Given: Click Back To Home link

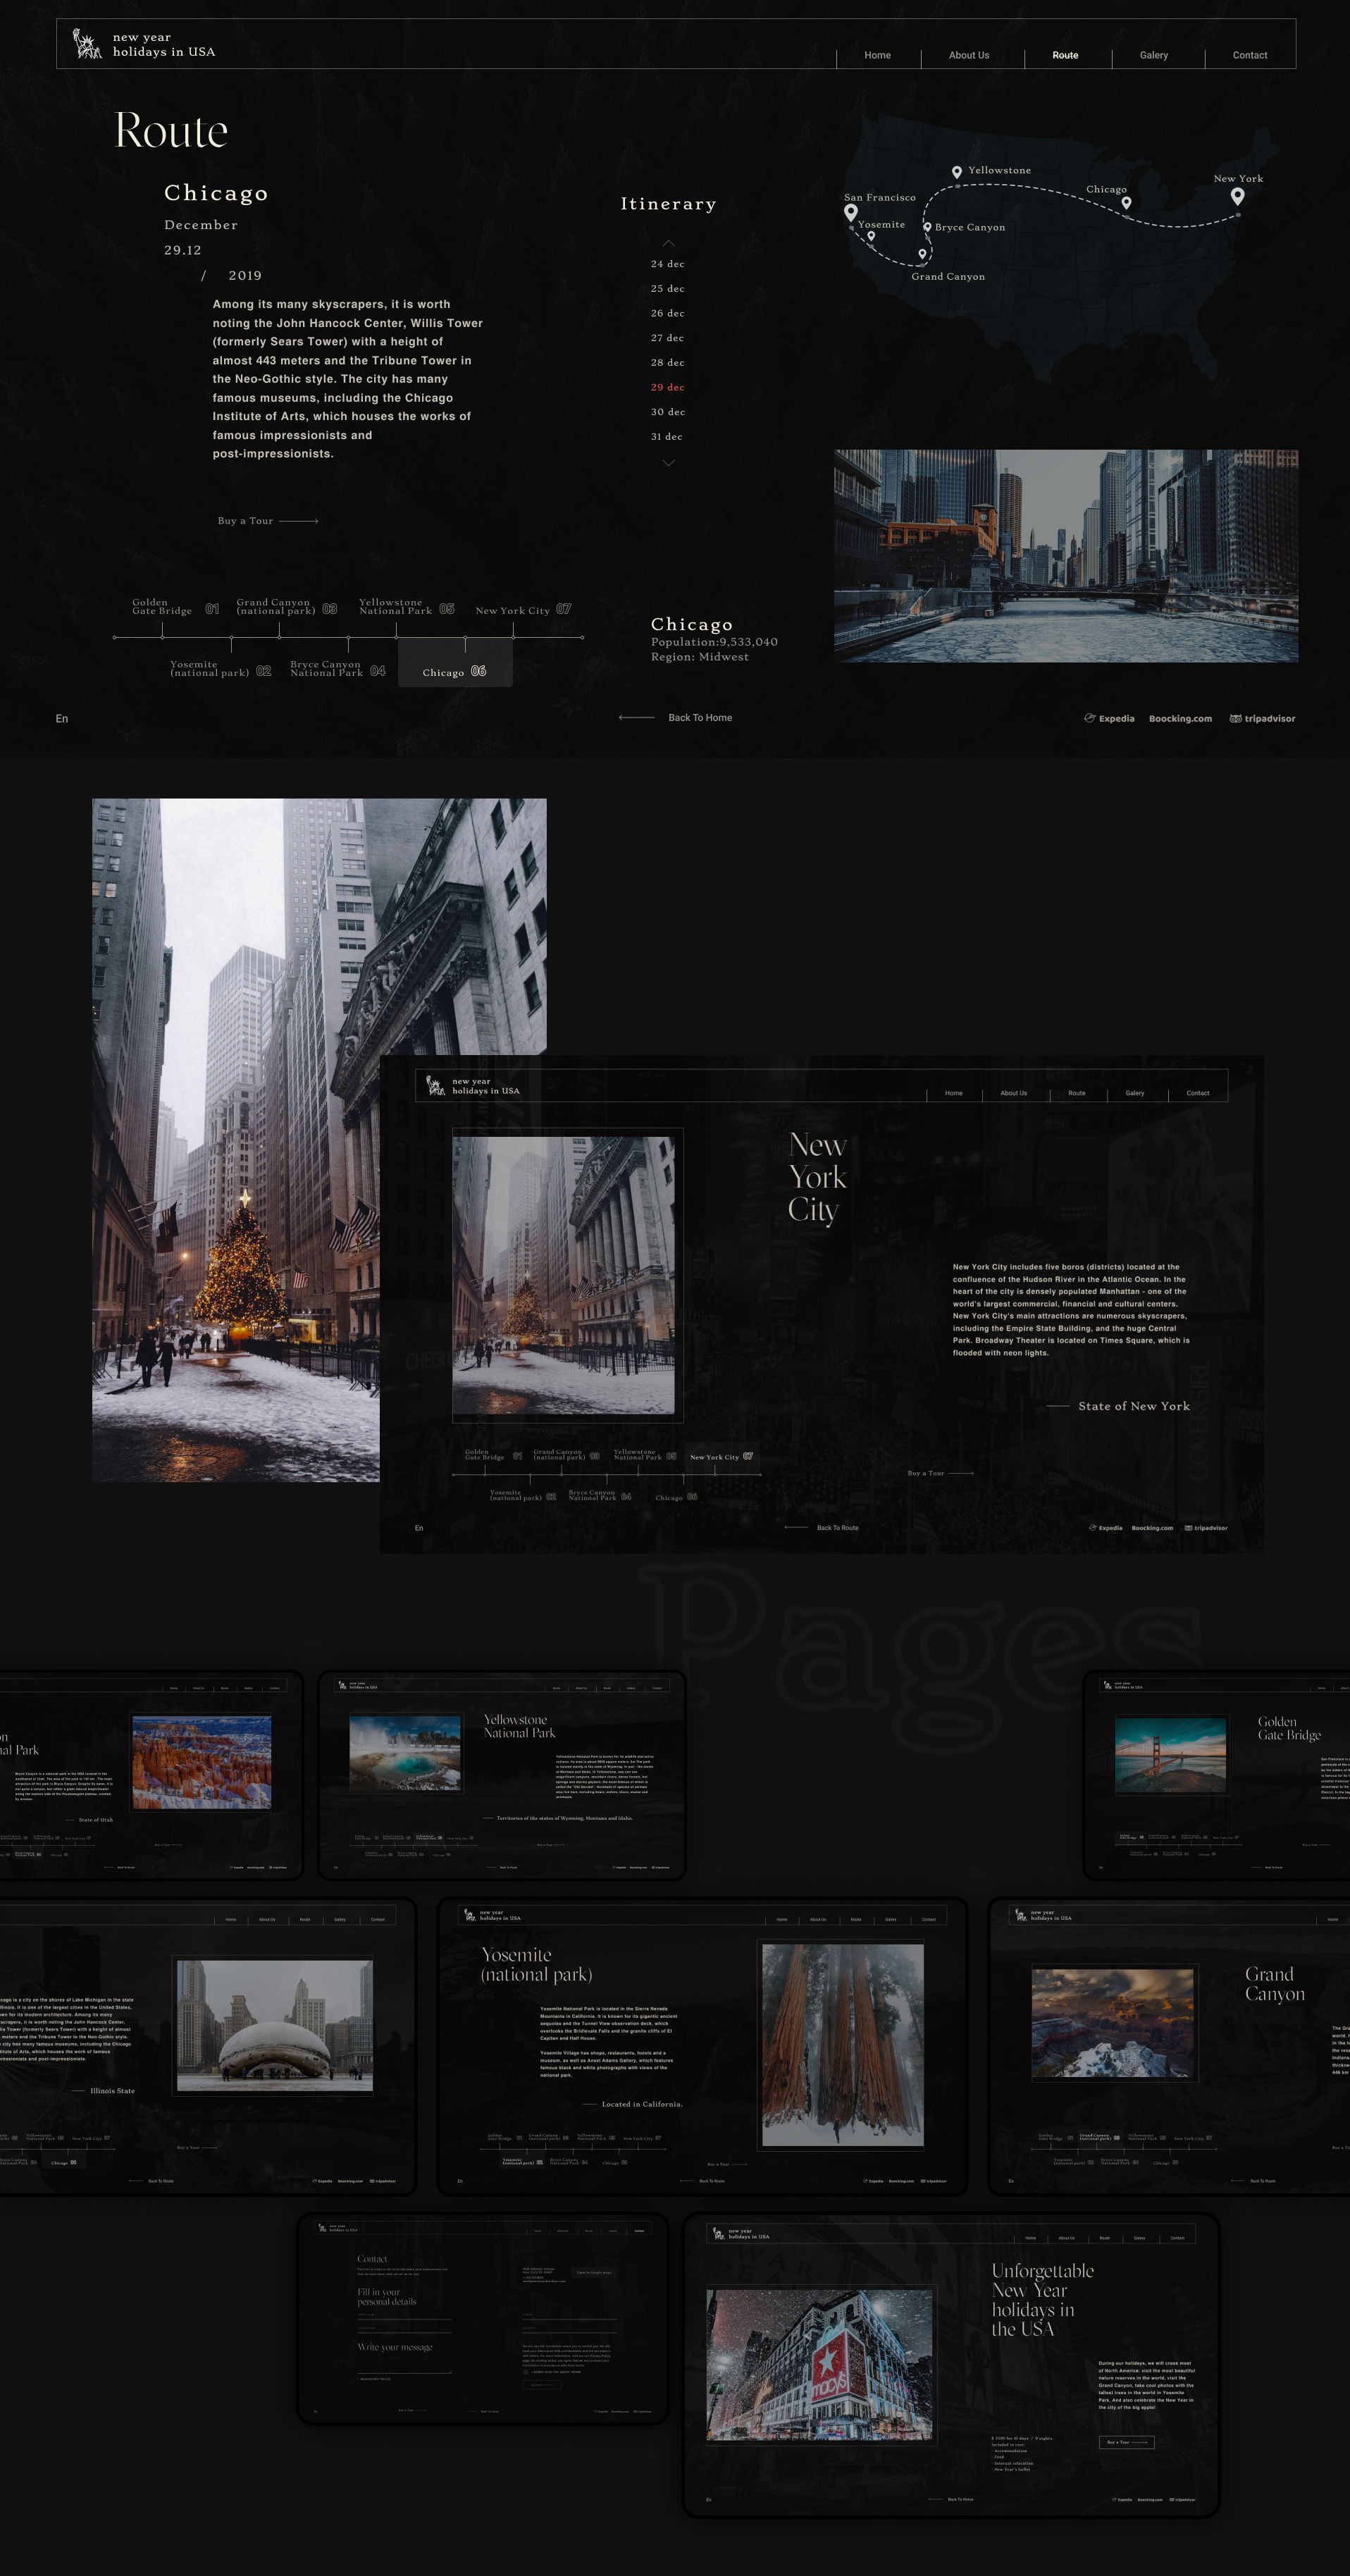Looking at the screenshot, I should [676, 718].
